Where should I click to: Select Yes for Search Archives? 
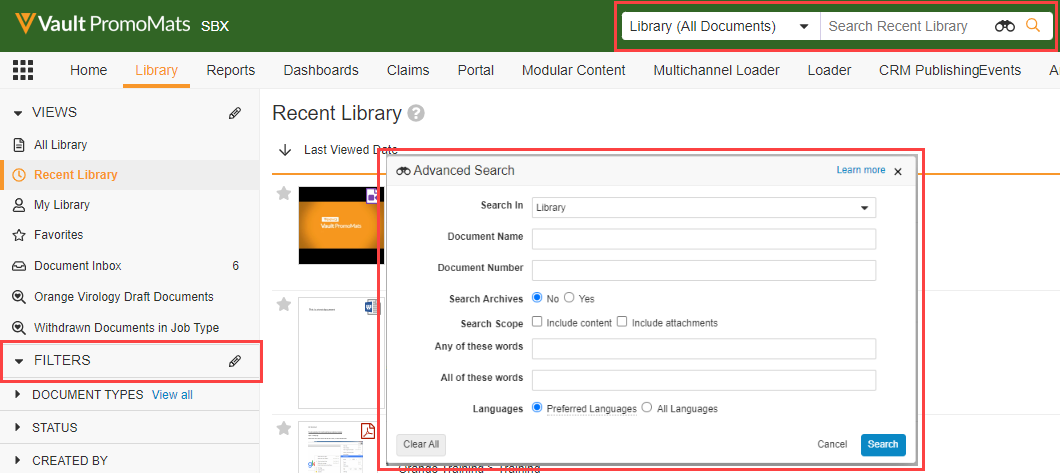[x=569, y=298]
